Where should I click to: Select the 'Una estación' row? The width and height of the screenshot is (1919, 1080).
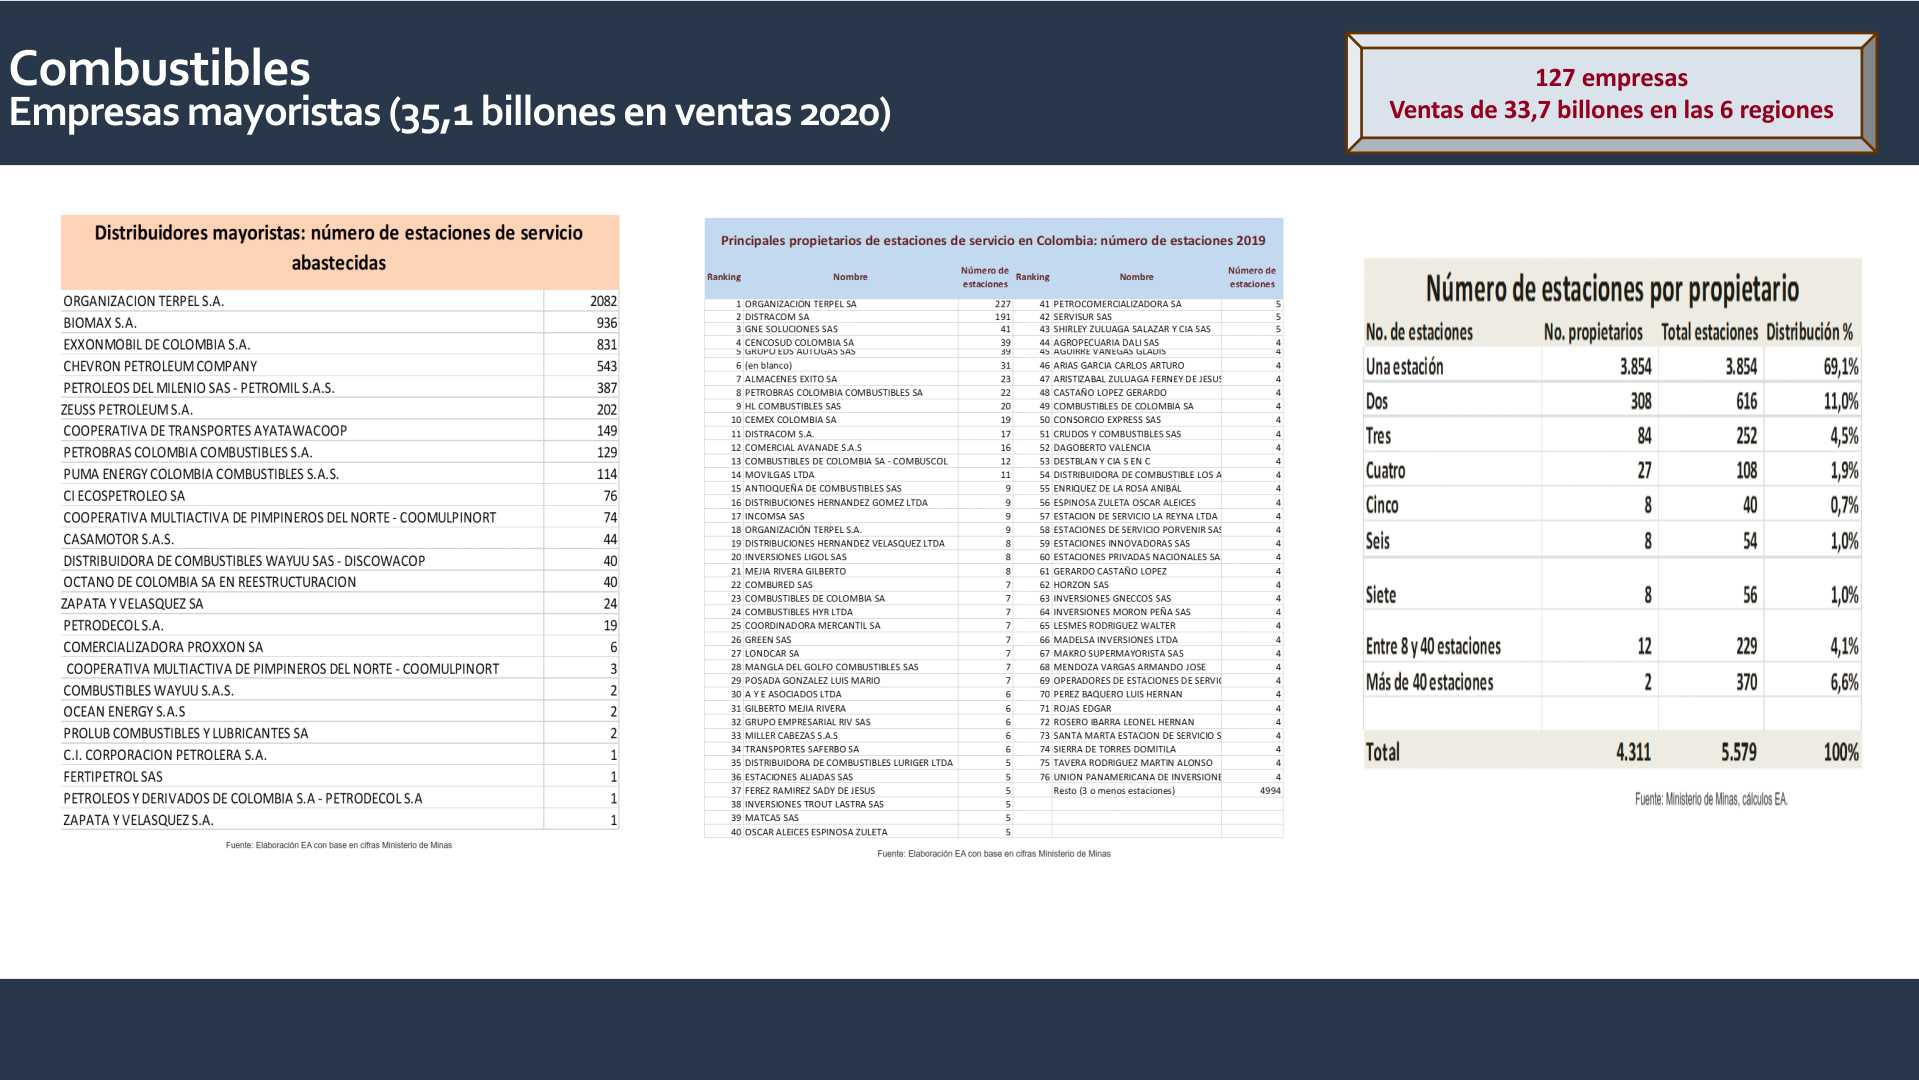pos(1612,367)
